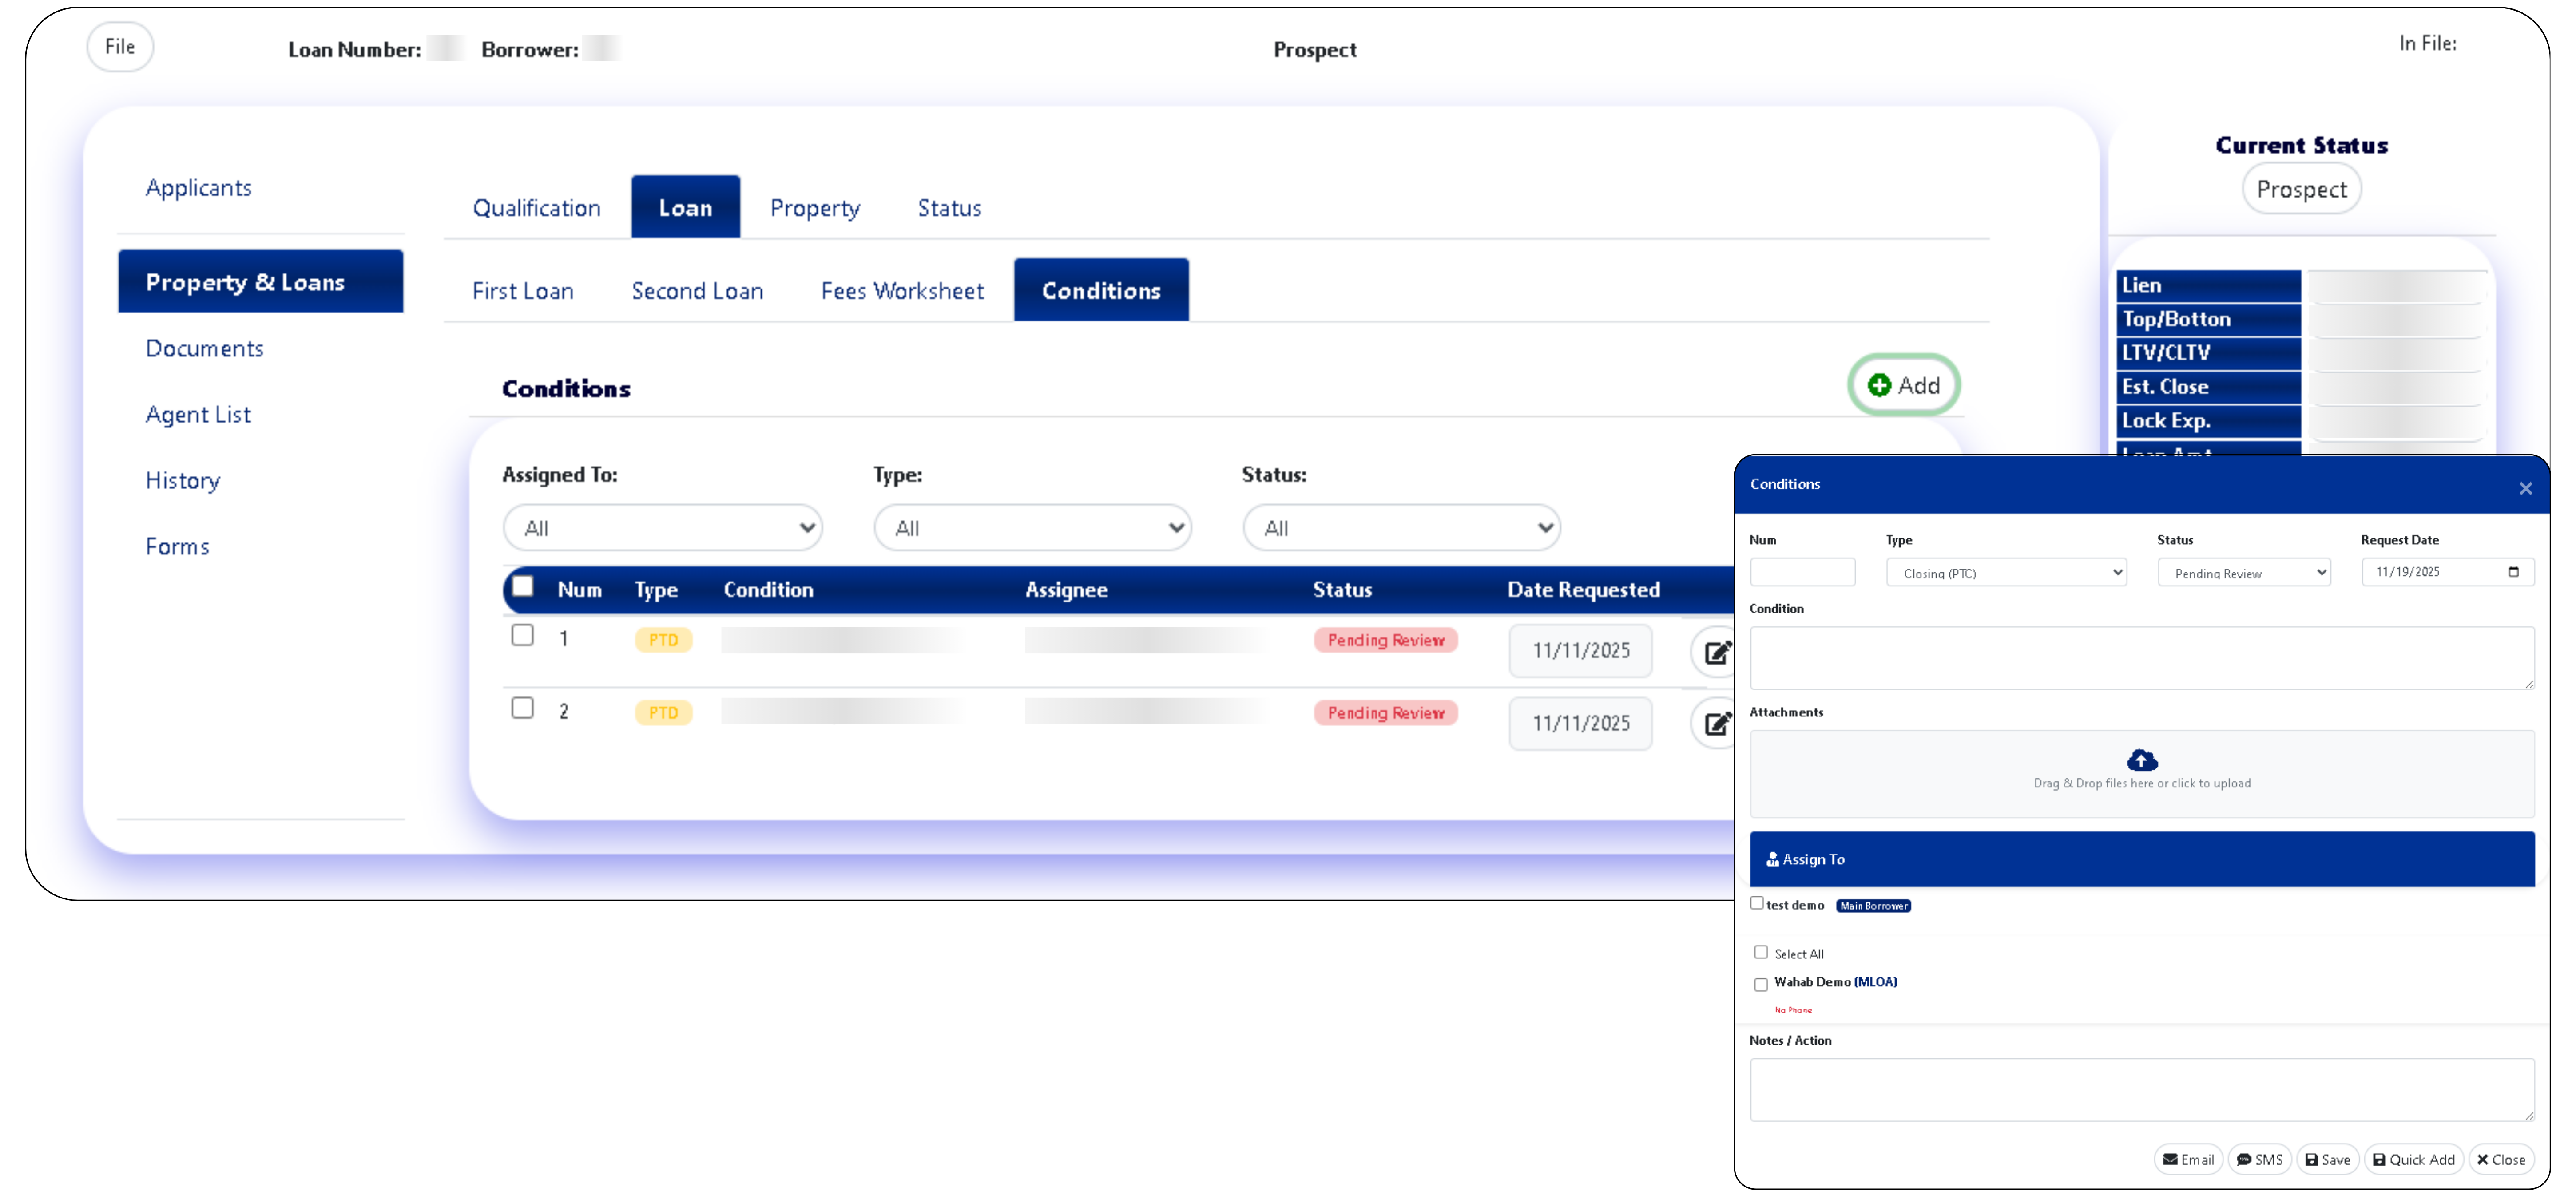Check the box for condition row 1
The width and height of the screenshot is (2576, 1203).
(522, 635)
